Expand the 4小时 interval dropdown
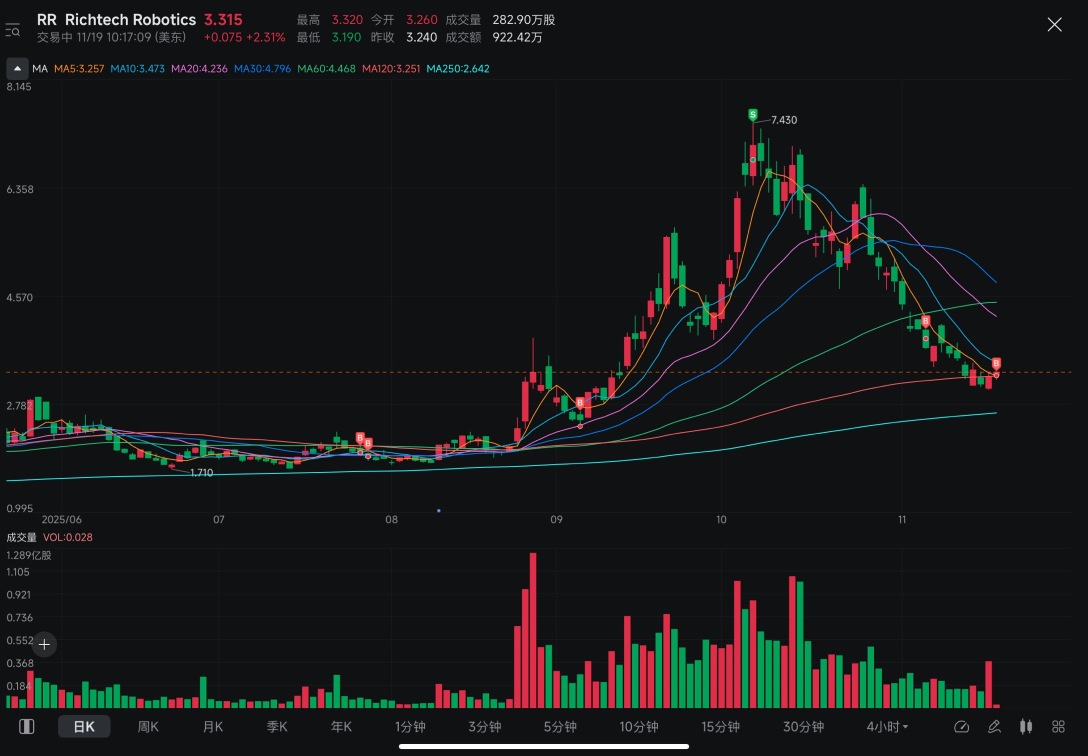Image resolution: width=1088 pixels, height=756 pixels. (887, 727)
